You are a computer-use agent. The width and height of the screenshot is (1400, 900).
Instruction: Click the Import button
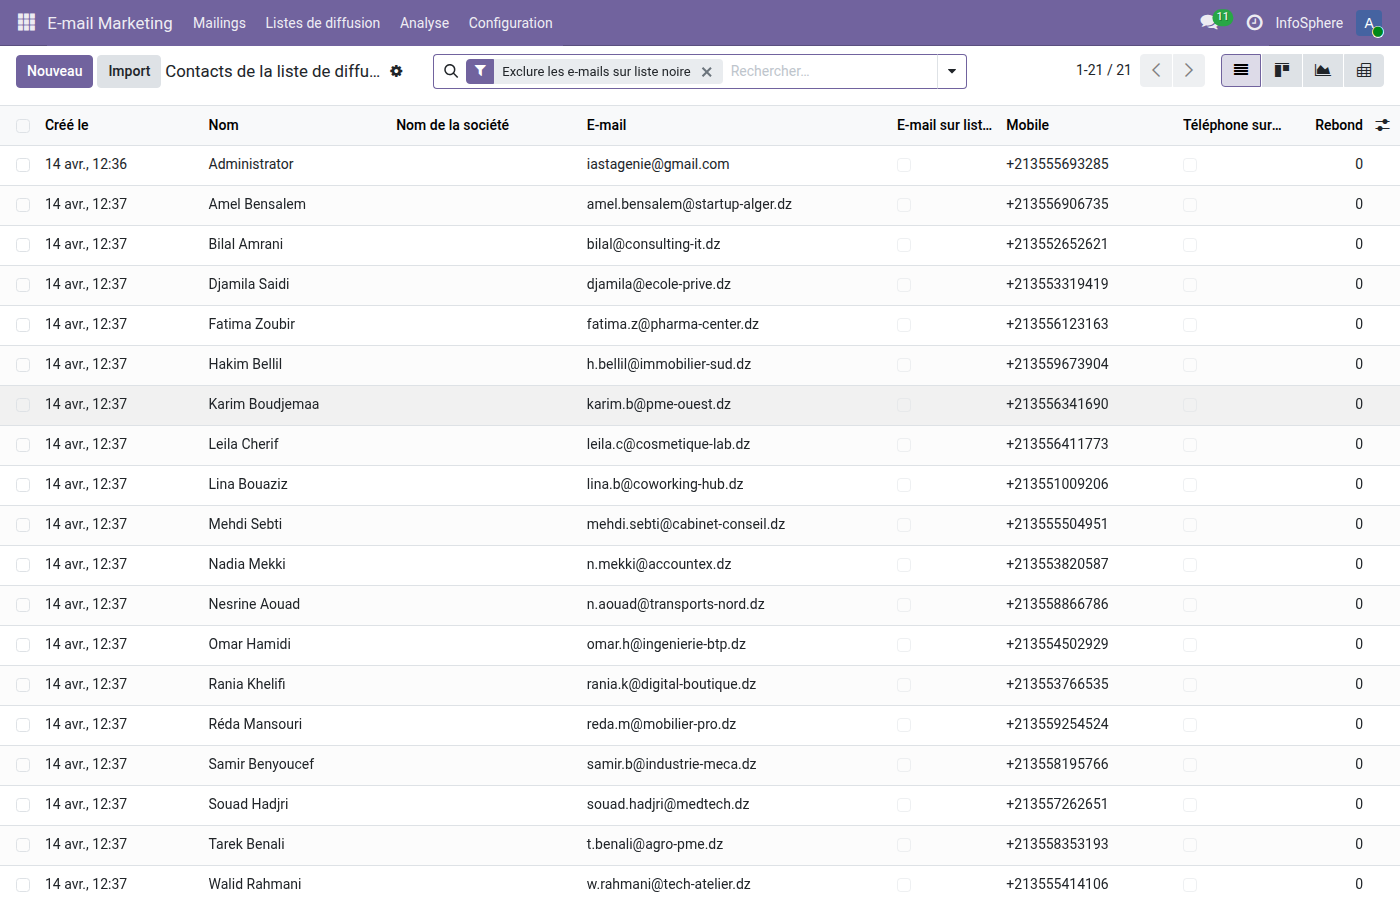coord(128,71)
